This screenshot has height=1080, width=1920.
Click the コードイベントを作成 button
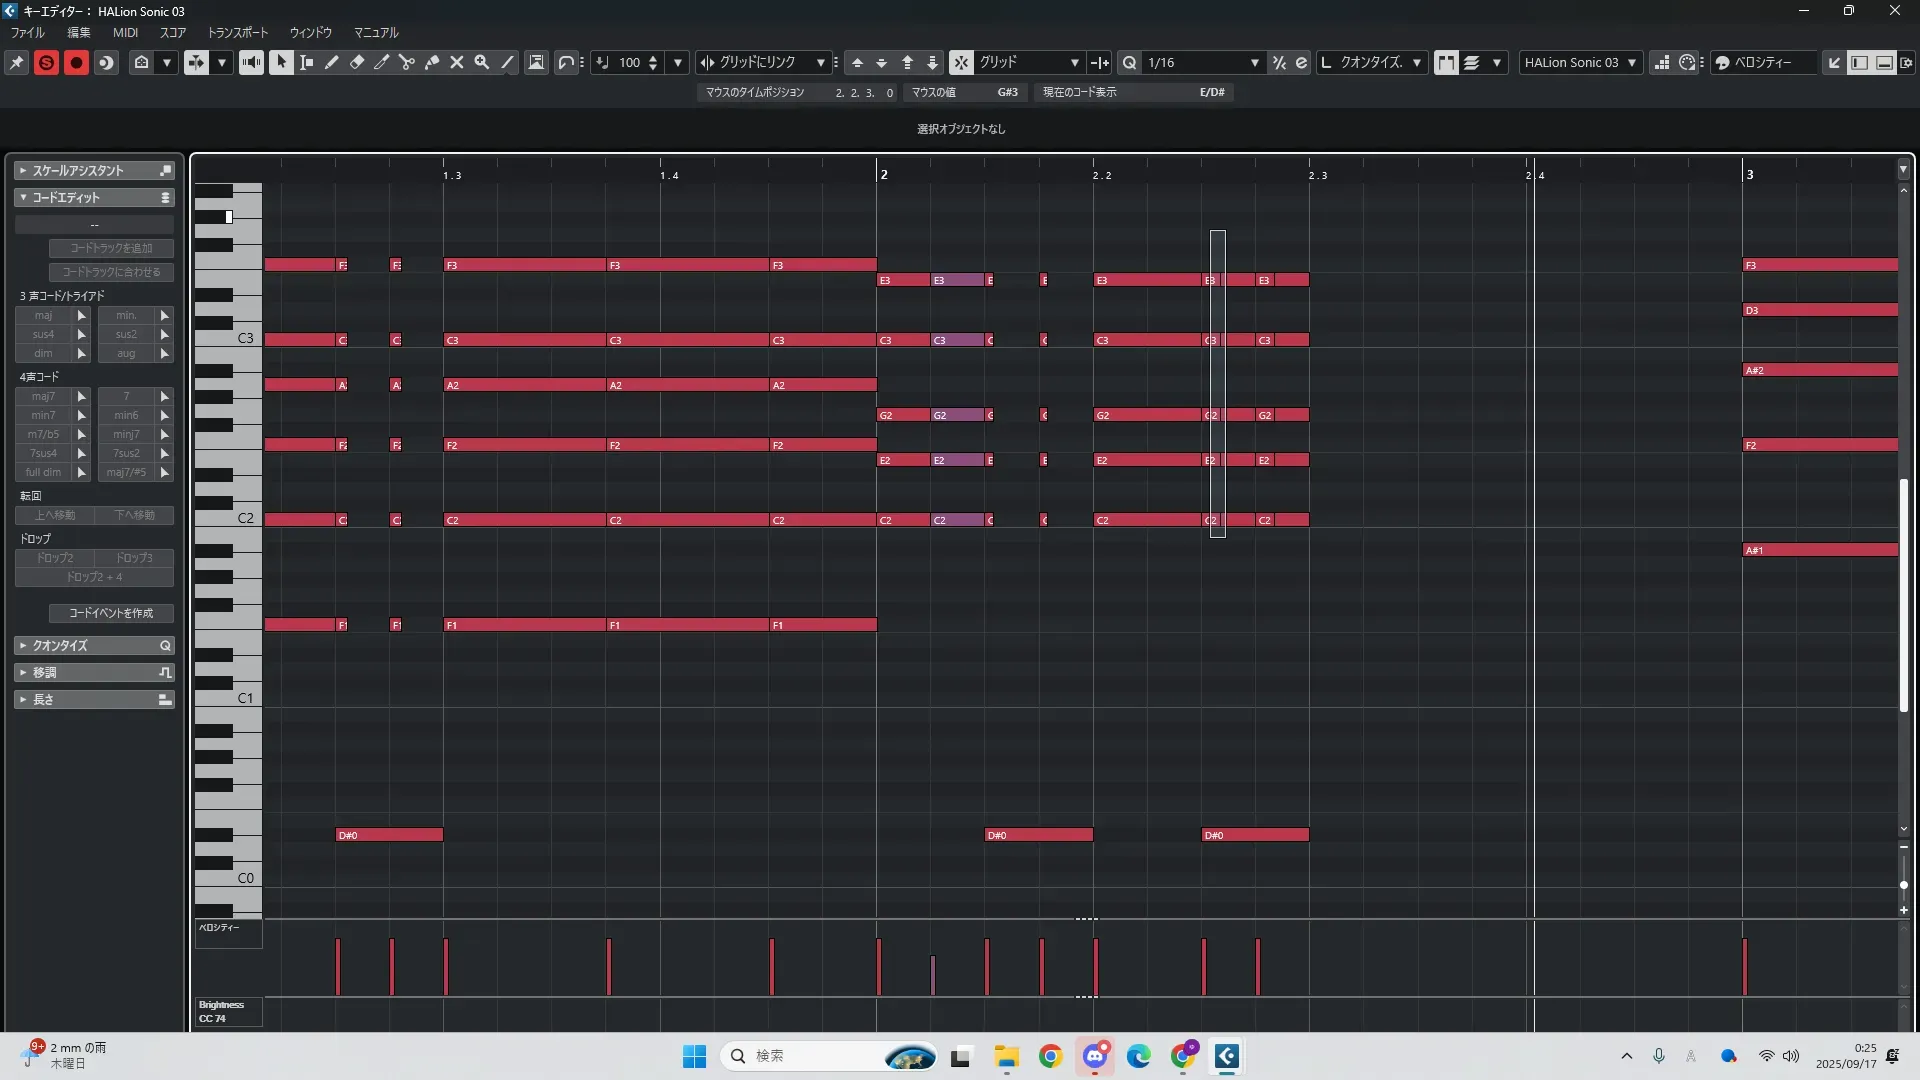point(111,613)
